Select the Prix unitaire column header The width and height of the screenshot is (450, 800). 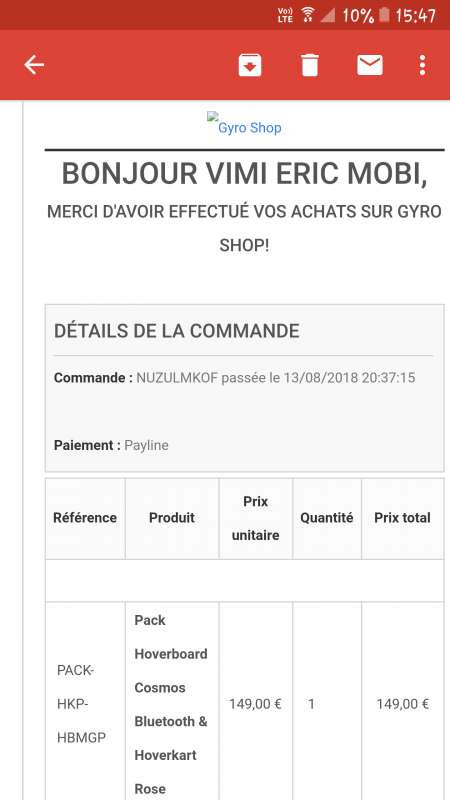tap(256, 518)
